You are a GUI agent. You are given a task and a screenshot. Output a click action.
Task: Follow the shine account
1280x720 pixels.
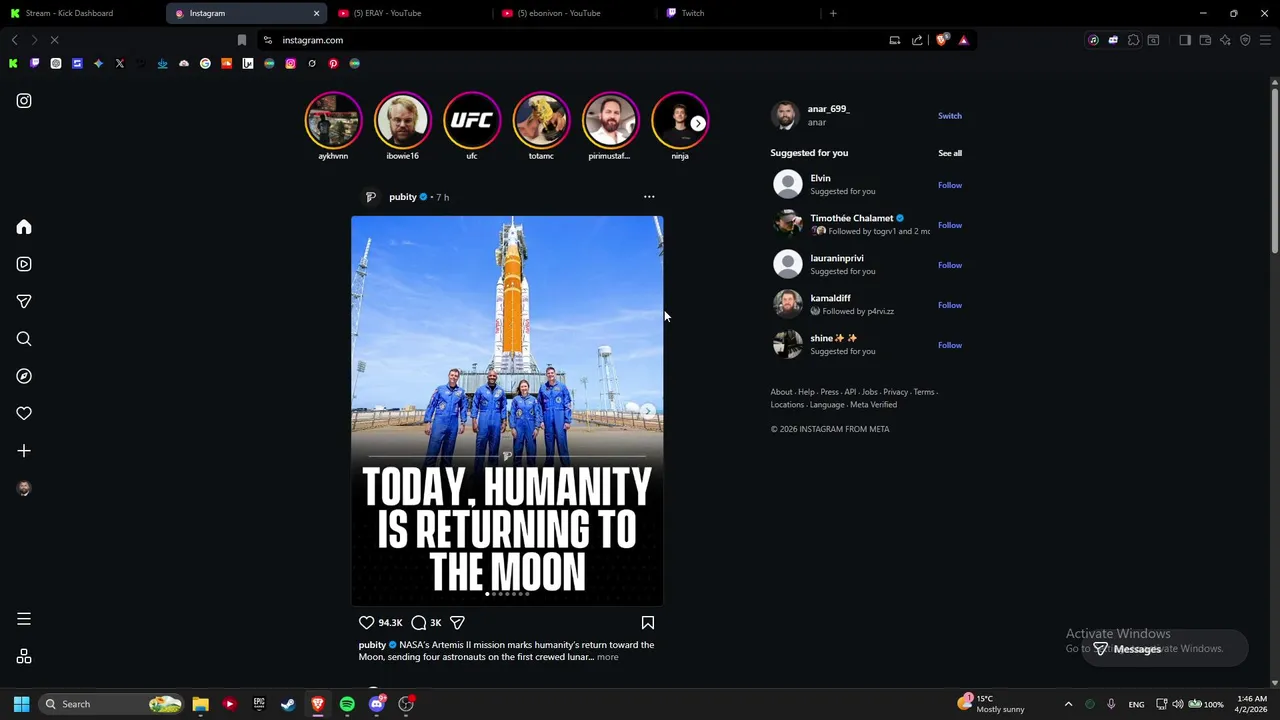(950, 345)
